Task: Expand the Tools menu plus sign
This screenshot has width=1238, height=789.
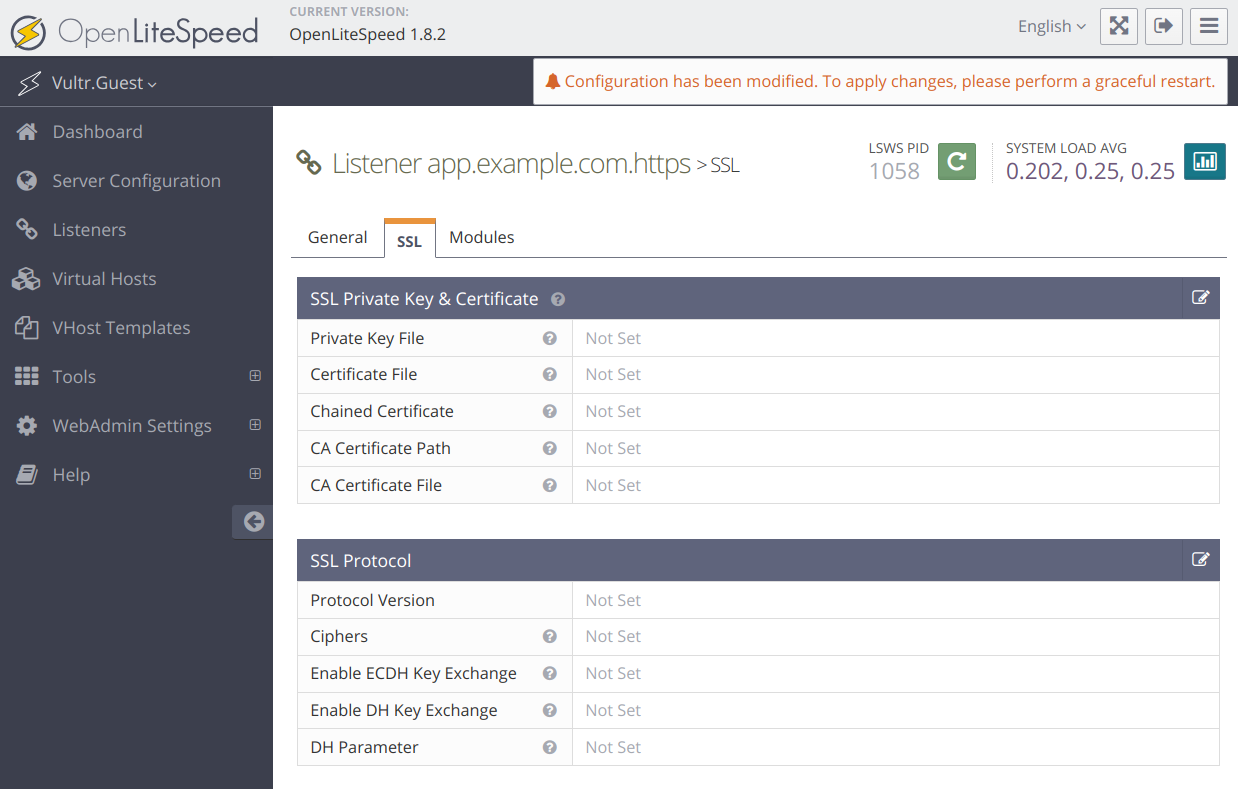Action: [255, 376]
